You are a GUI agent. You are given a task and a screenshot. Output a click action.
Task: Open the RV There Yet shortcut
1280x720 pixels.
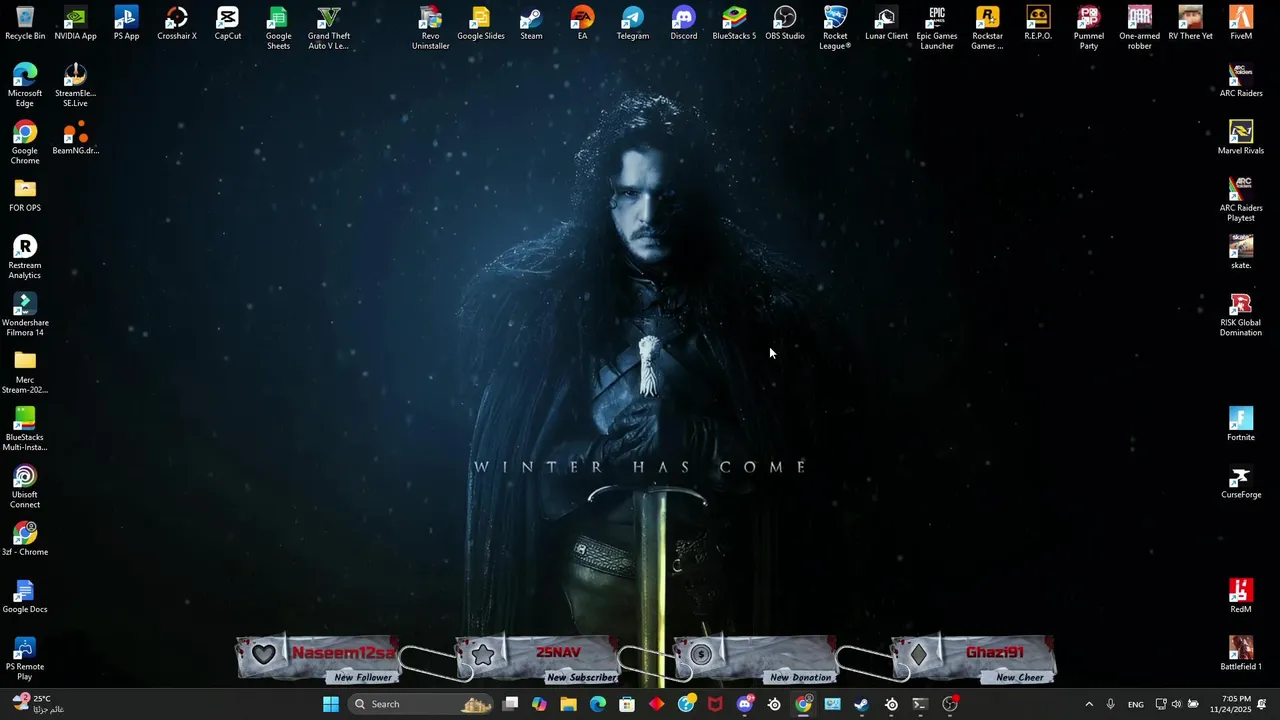[1190, 24]
